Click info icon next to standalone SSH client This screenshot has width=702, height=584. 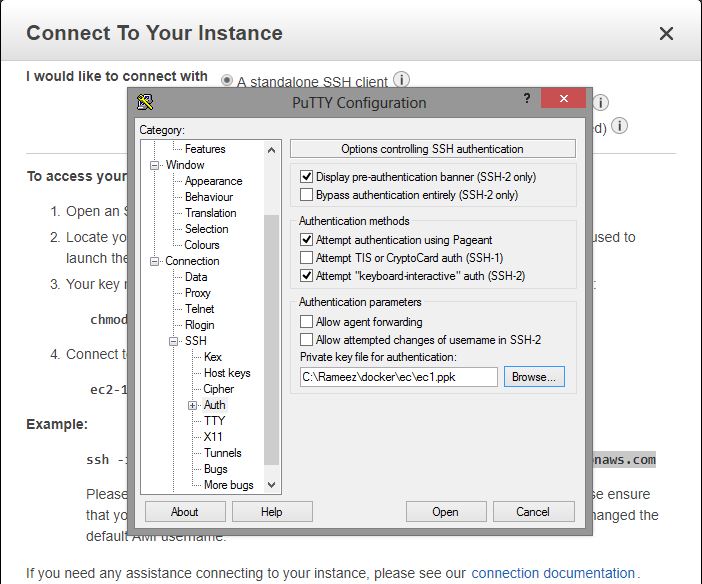click(401, 79)
